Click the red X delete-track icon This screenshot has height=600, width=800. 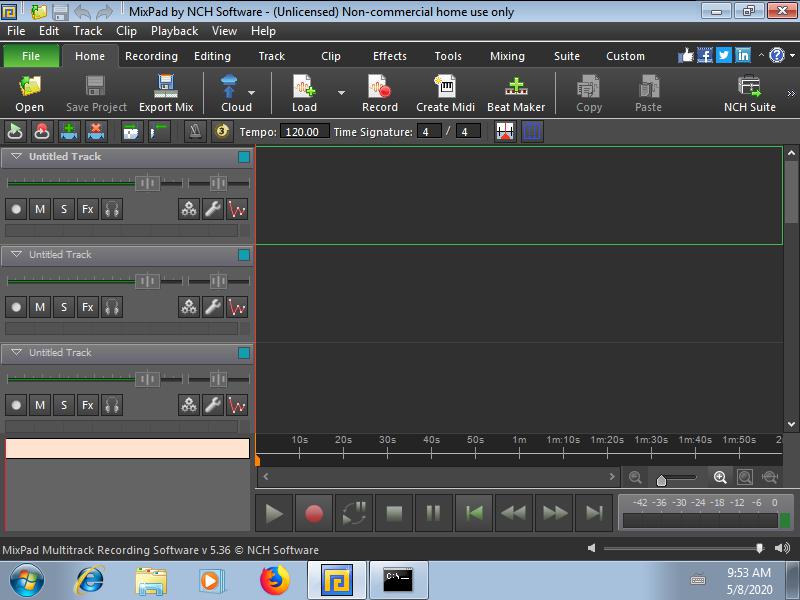[95, 132]
